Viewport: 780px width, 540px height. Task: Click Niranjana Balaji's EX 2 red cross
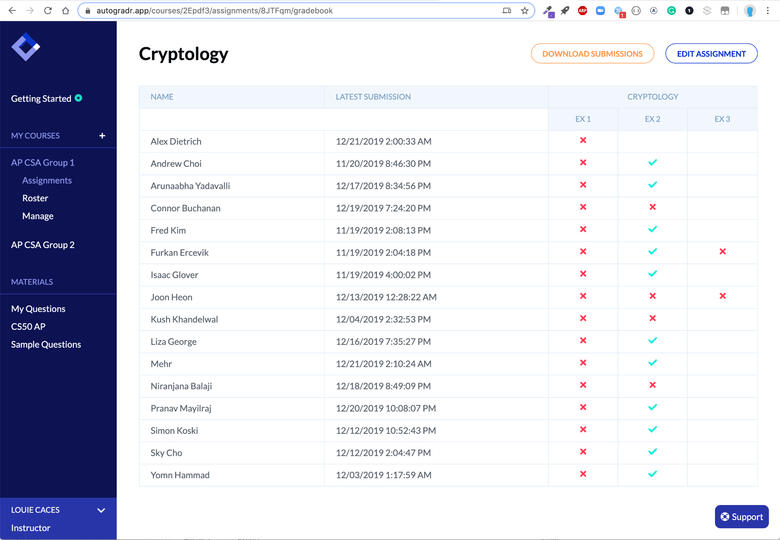(653, 385)
